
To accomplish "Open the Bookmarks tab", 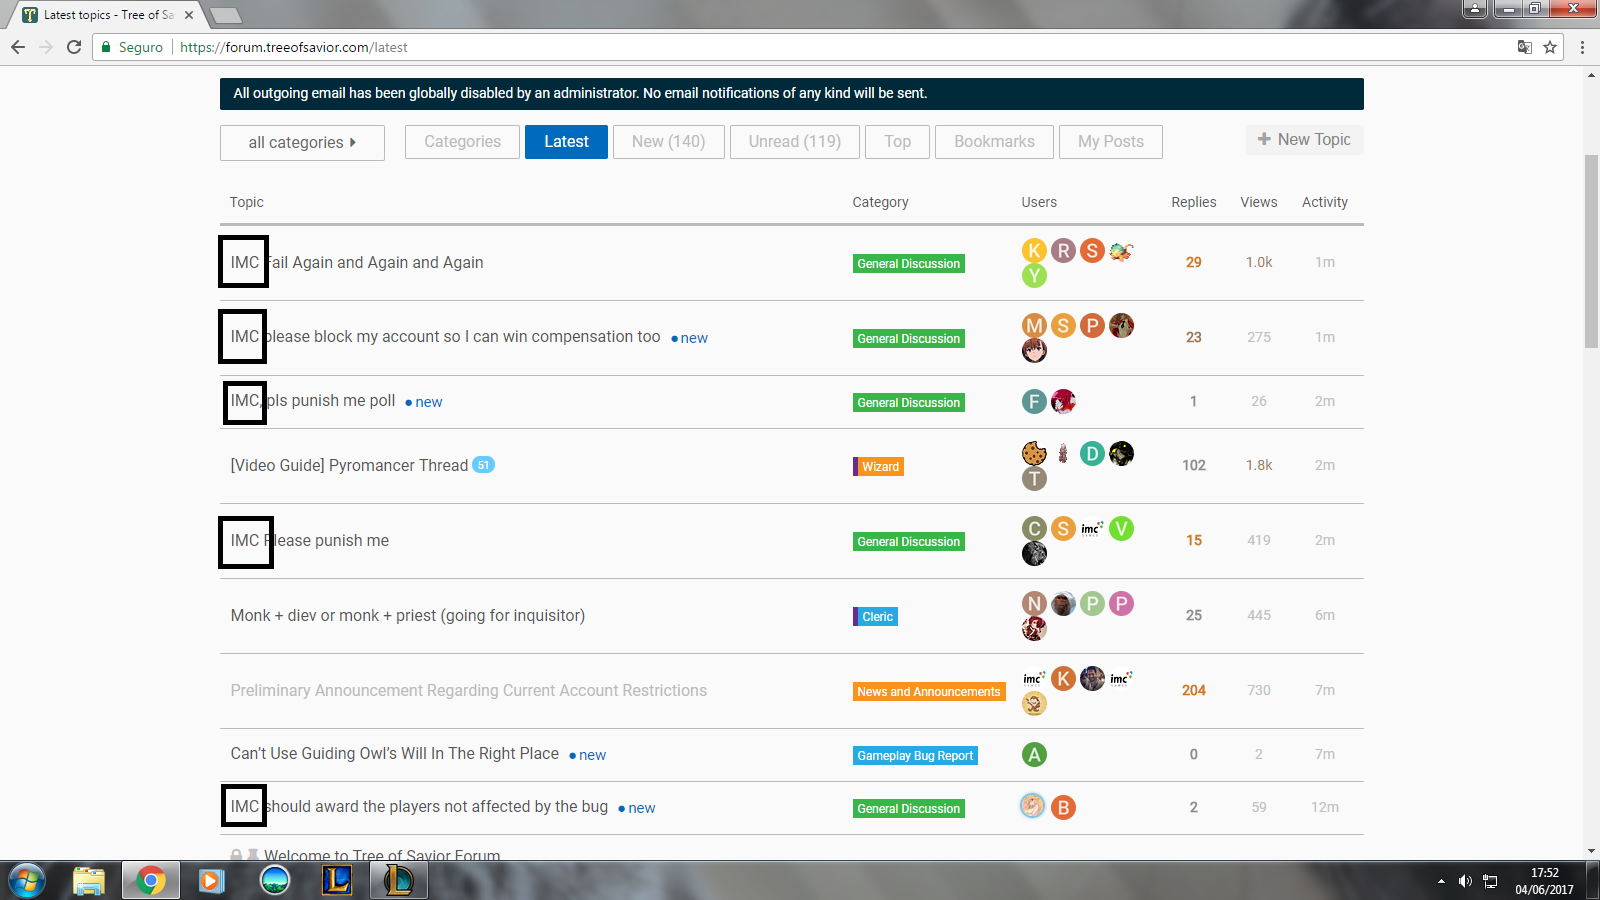I will pos(994,142).
